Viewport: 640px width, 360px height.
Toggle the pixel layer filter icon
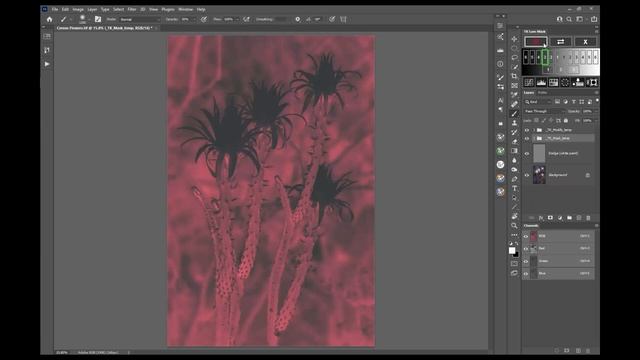(x=557, y=102)
